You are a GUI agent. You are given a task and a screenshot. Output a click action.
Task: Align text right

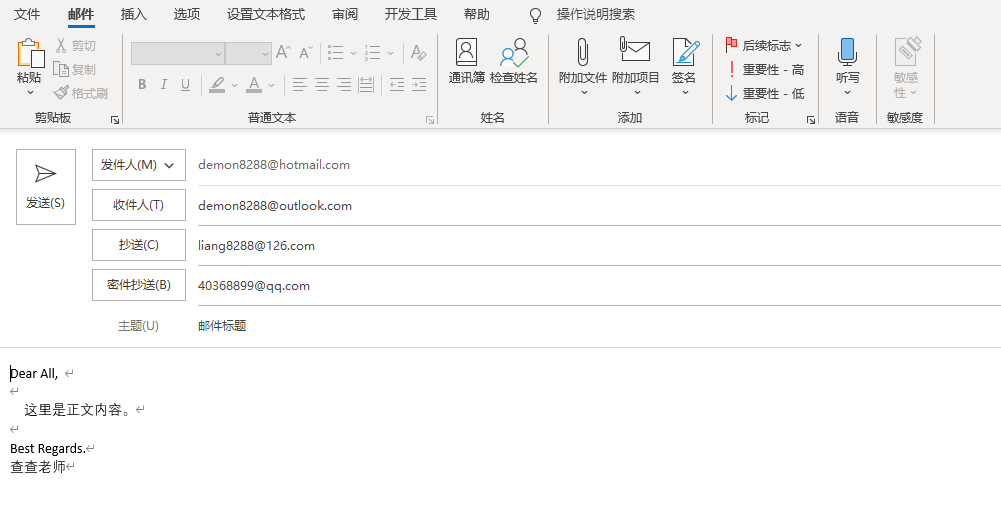[344, 84]
